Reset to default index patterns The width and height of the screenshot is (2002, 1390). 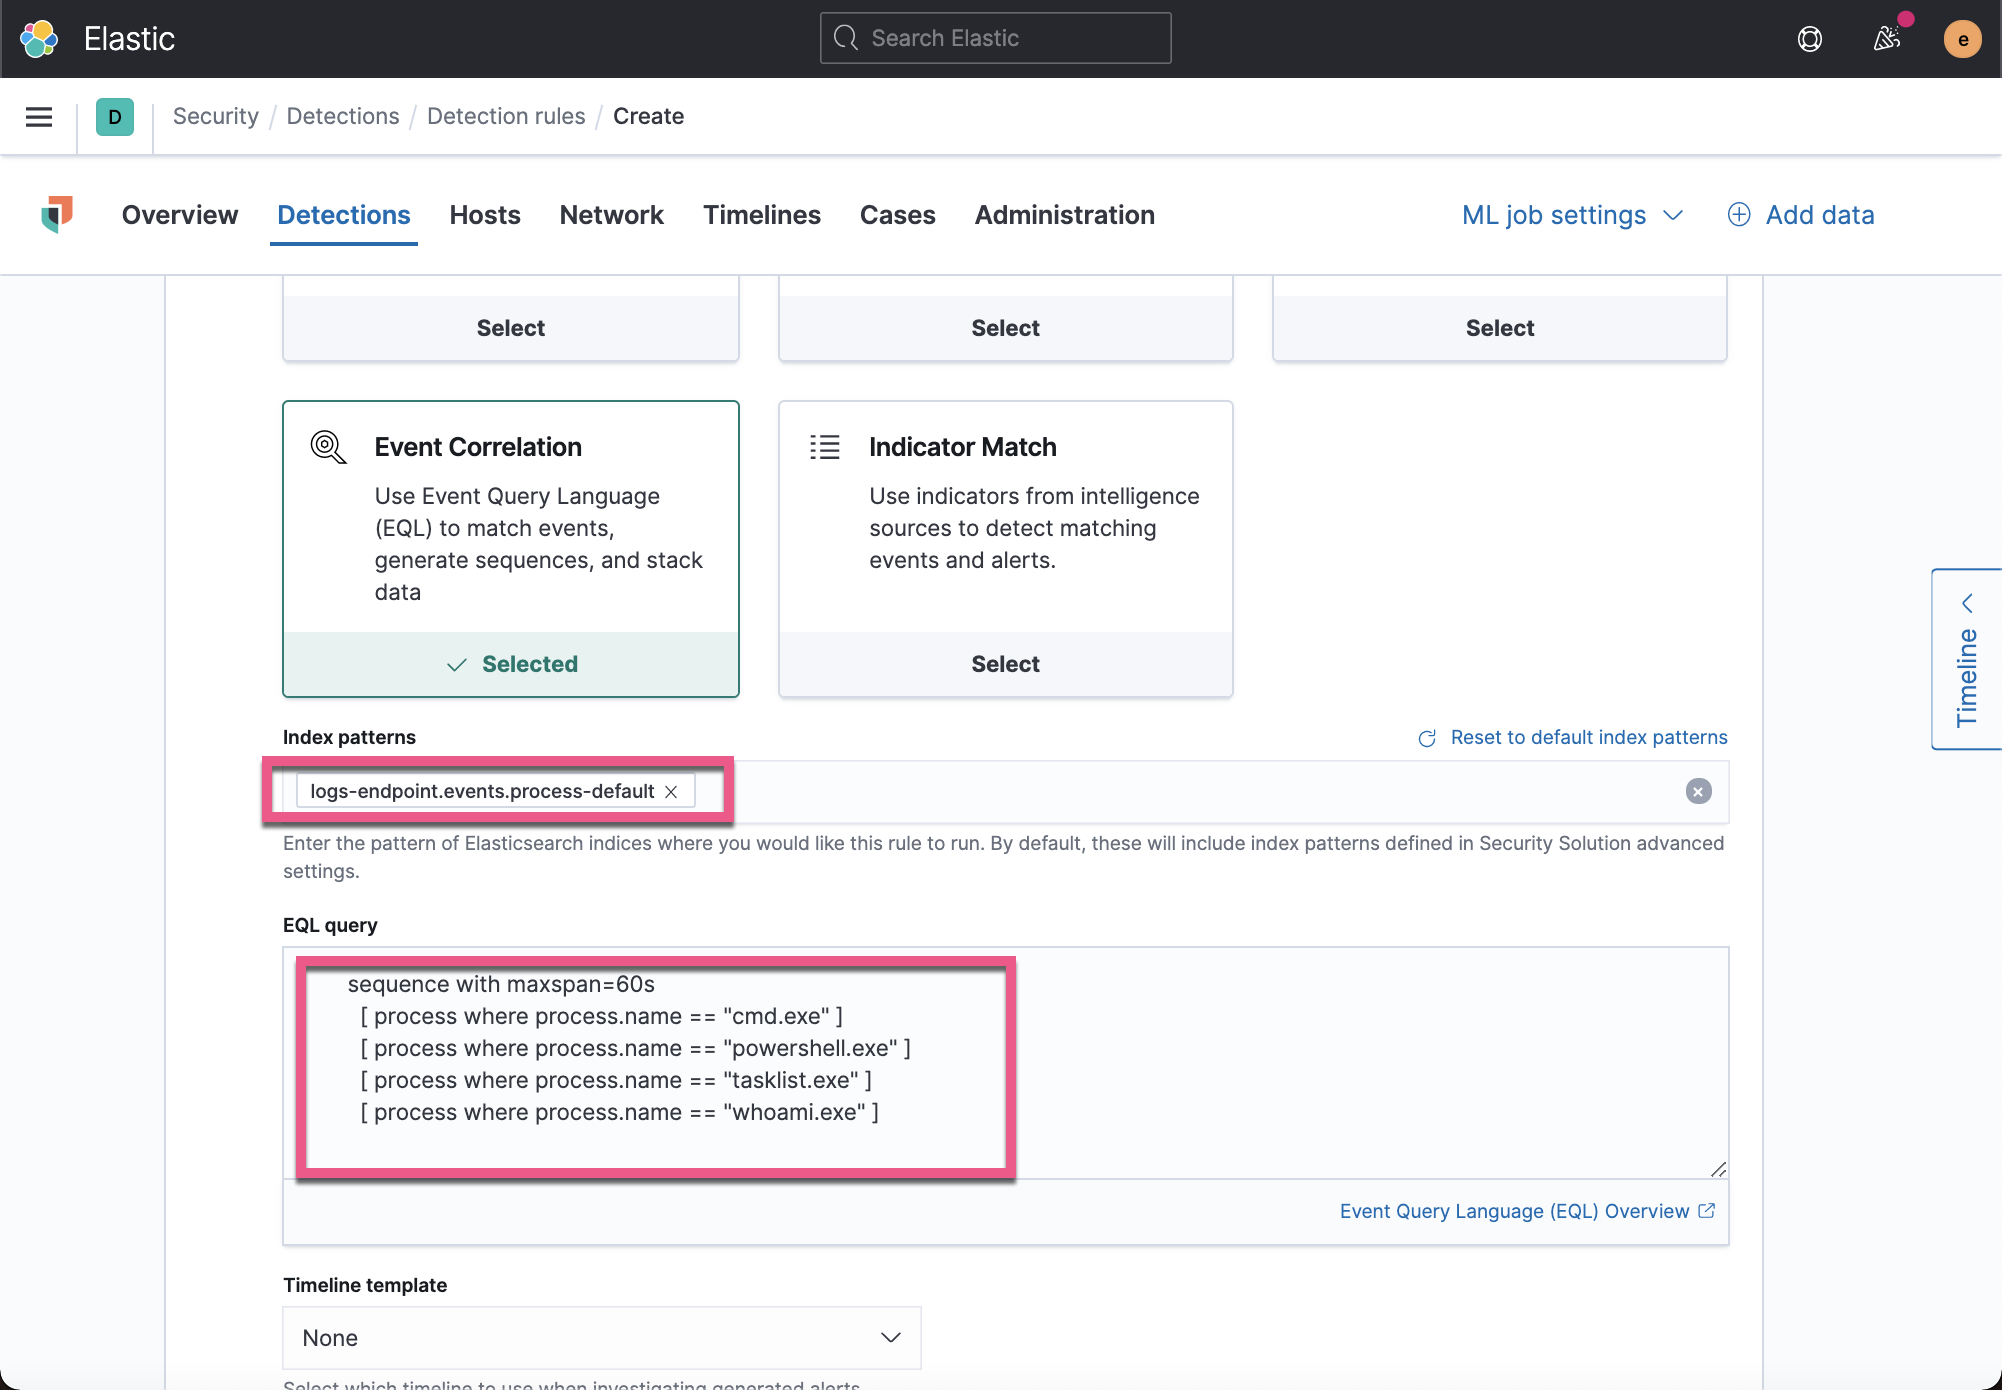tap(1588, 737)
